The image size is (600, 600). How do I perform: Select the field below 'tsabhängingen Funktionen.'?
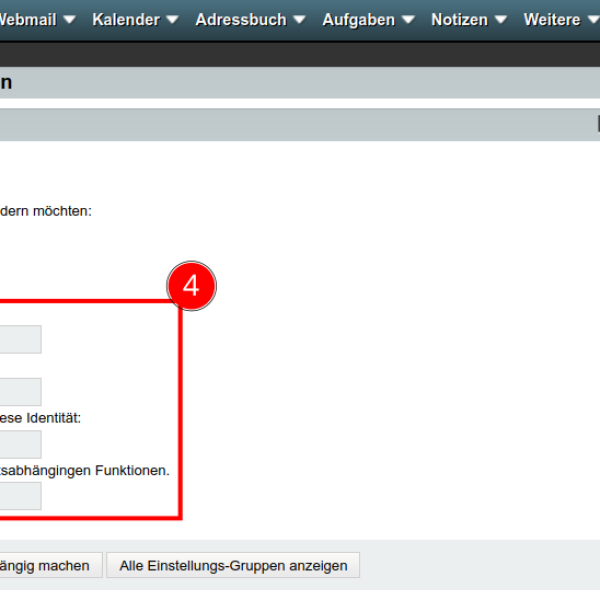click(x=20, y=496)
